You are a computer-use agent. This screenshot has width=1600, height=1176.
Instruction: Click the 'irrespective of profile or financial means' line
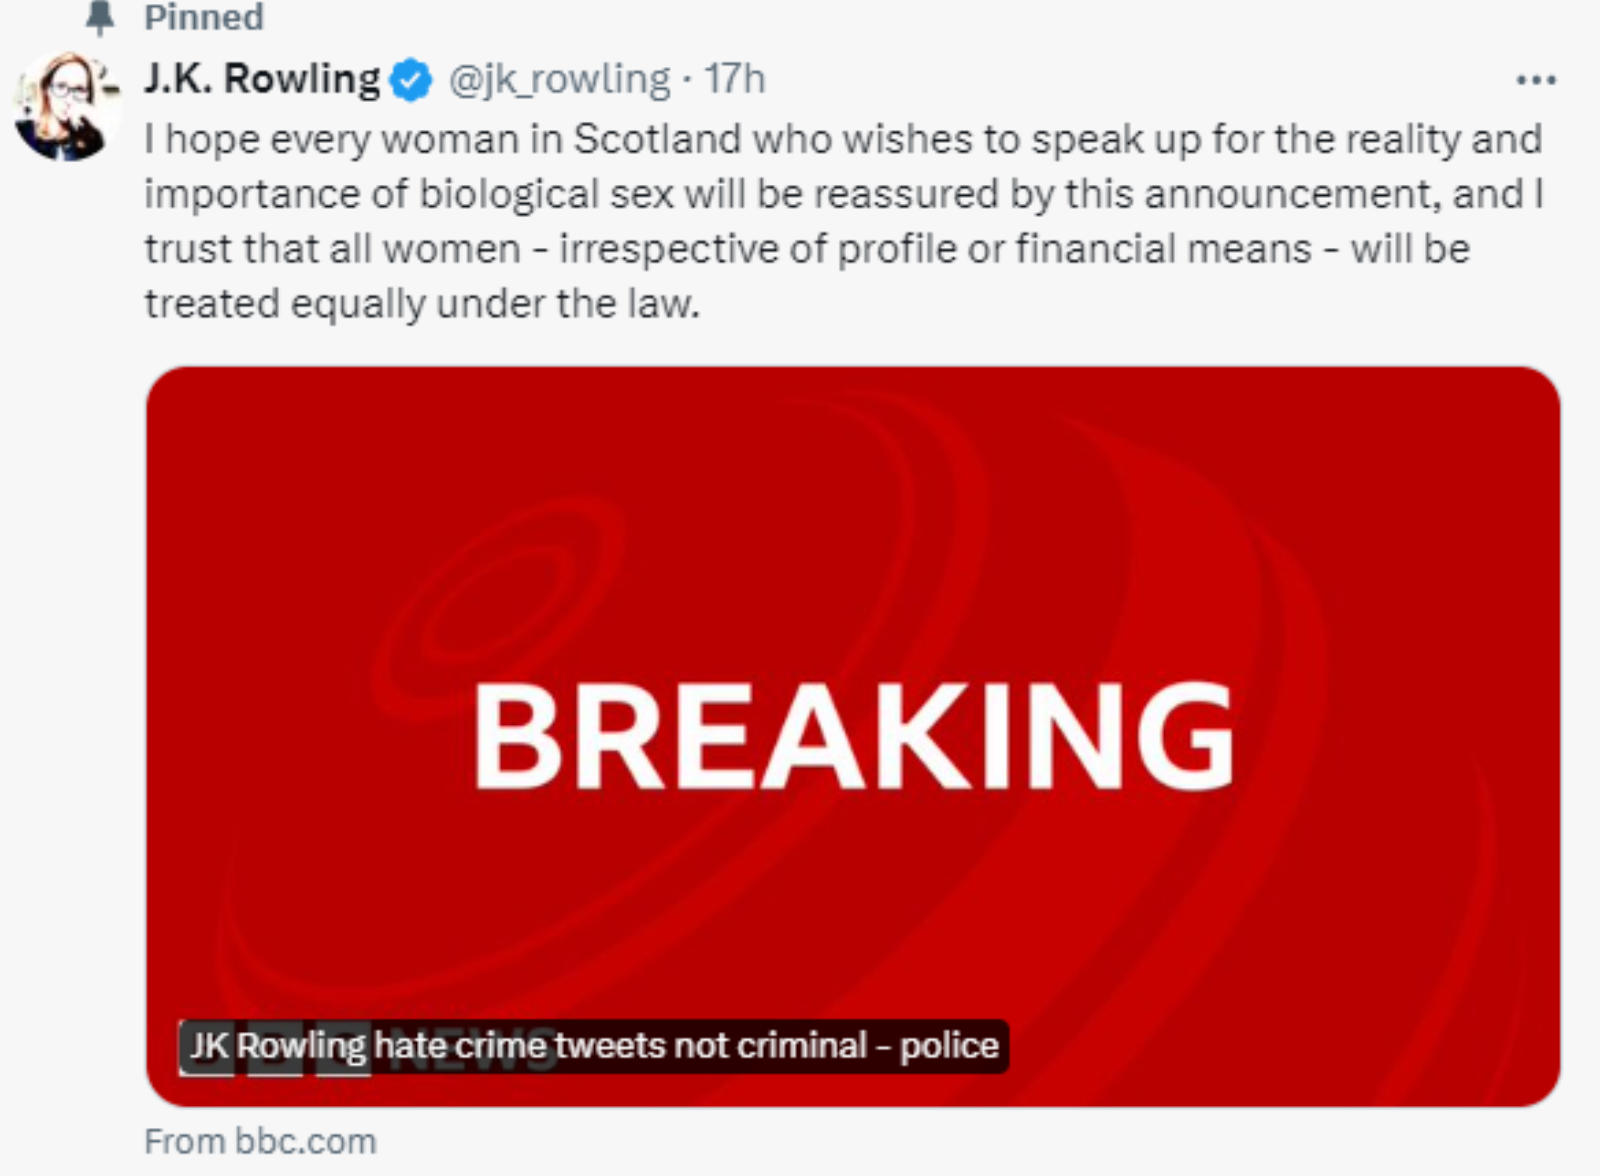(807, 250)
